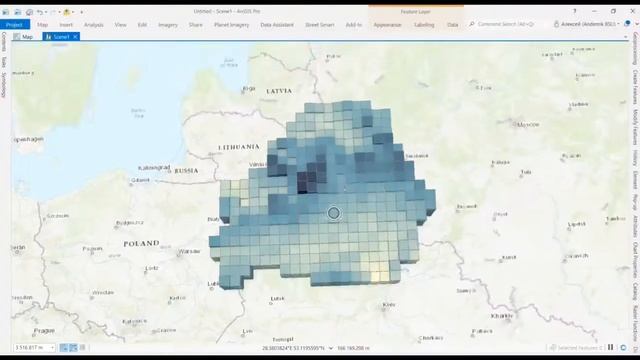Open the Insert ribbon tab
Image resolution: width=640 pixels, height=360 pixels.
(66, 24)
